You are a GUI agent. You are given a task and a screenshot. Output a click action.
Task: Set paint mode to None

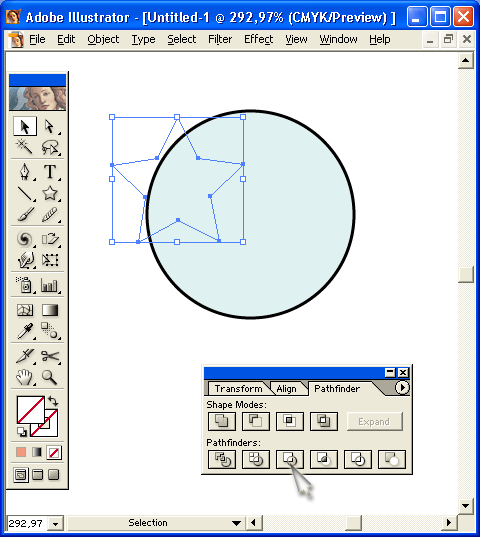click(x=54, y=452)
